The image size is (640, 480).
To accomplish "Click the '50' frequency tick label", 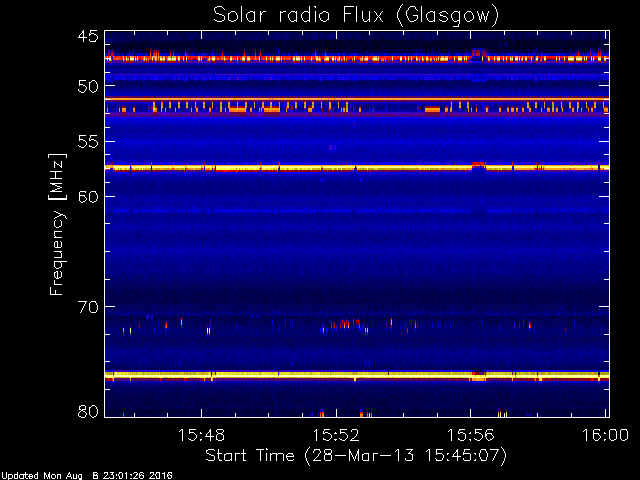I will 88,87.
